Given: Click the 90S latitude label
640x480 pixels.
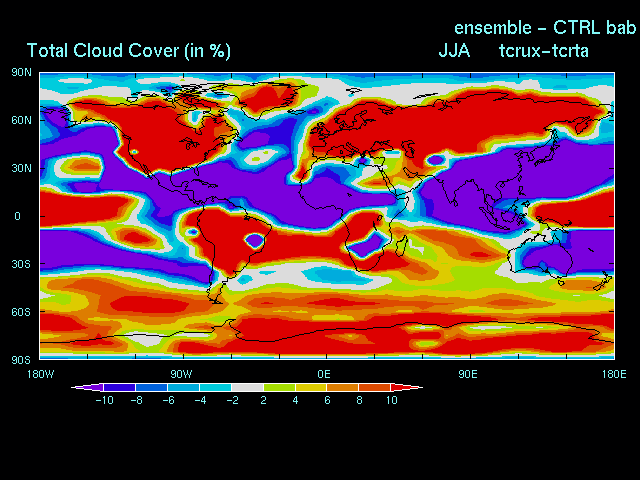Looking at the screenshot, I should tap(21, 360).
